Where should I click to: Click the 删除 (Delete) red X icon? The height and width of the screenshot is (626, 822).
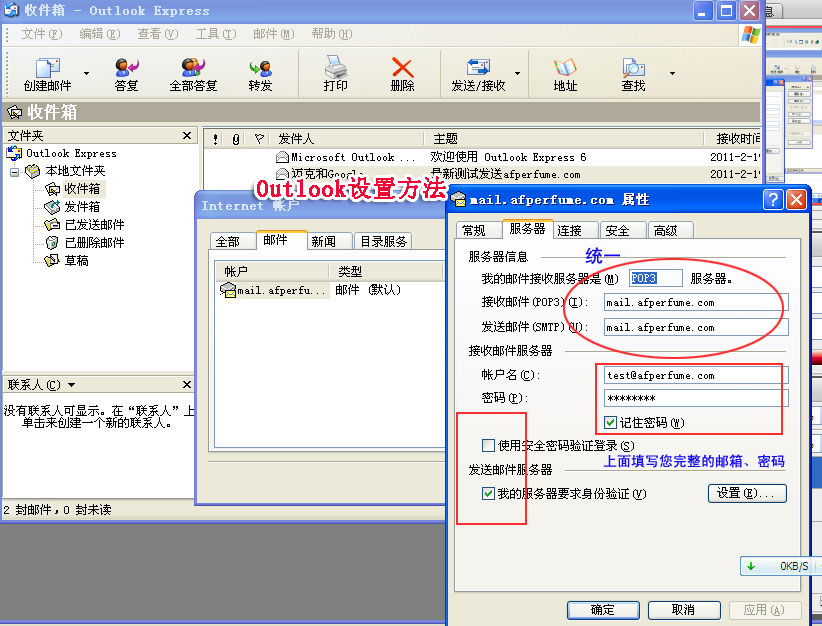click(x=402, y=68)
